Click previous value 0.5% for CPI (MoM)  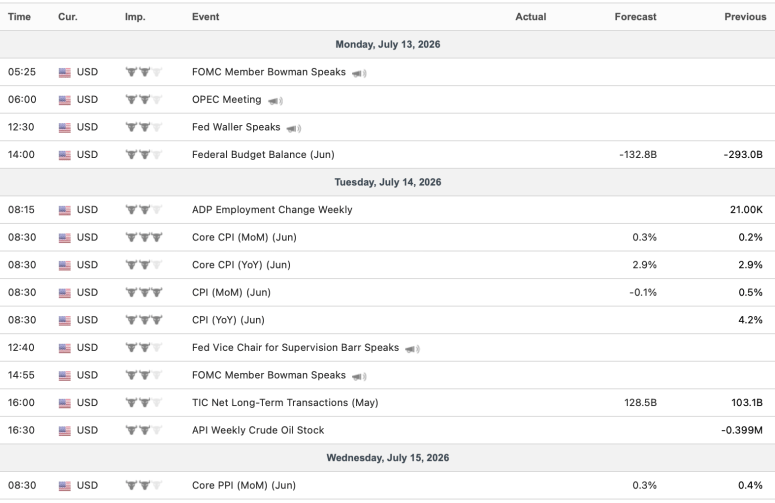coord(750,293)
